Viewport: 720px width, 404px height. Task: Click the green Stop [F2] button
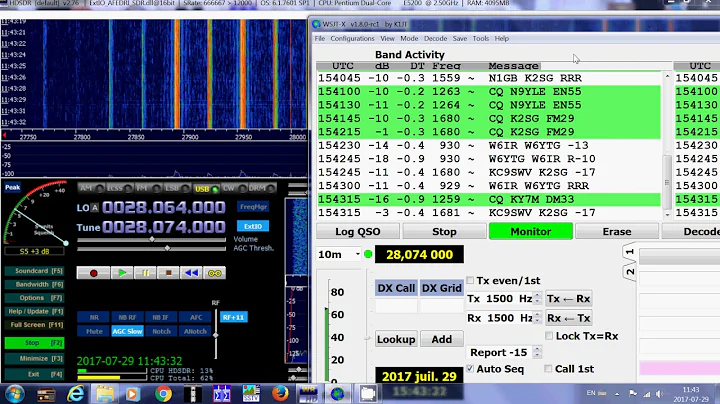(34, 342)
